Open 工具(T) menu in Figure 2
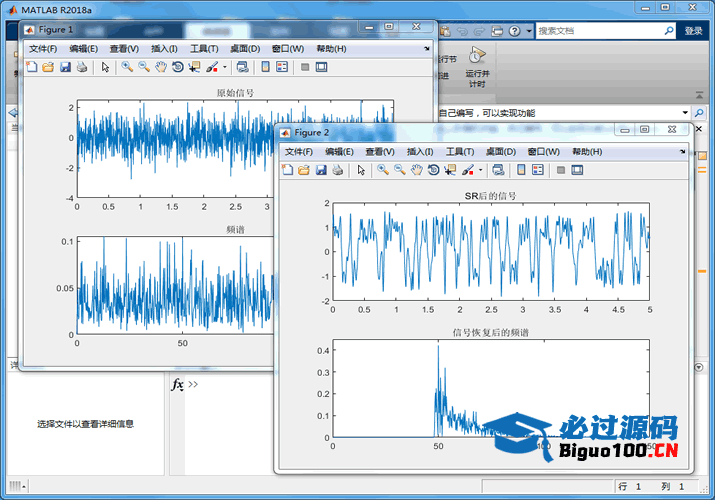 pos(460,152)
